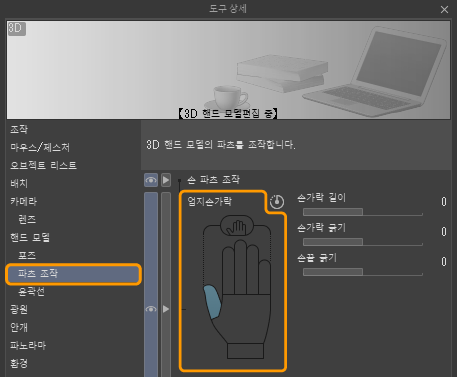Select the index finger in hand diagram
Viewport: 458px width, 378px height.
228,271
